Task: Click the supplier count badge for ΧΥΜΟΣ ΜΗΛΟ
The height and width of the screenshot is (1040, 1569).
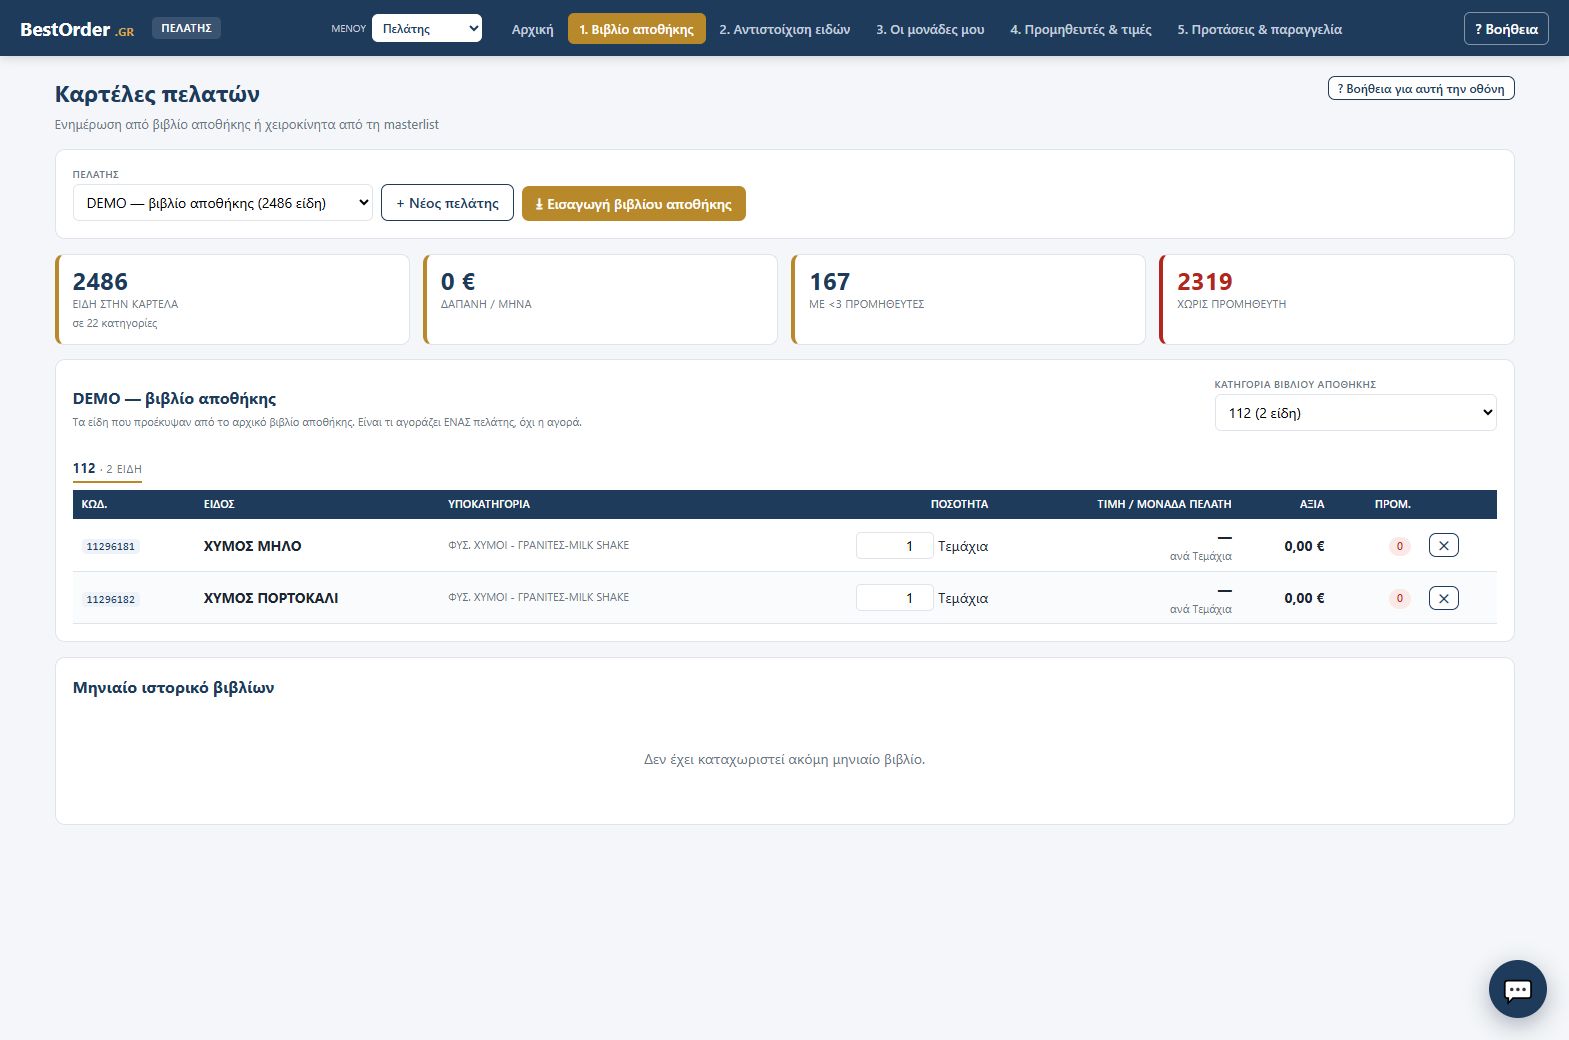Action: tap(1399, 546)
